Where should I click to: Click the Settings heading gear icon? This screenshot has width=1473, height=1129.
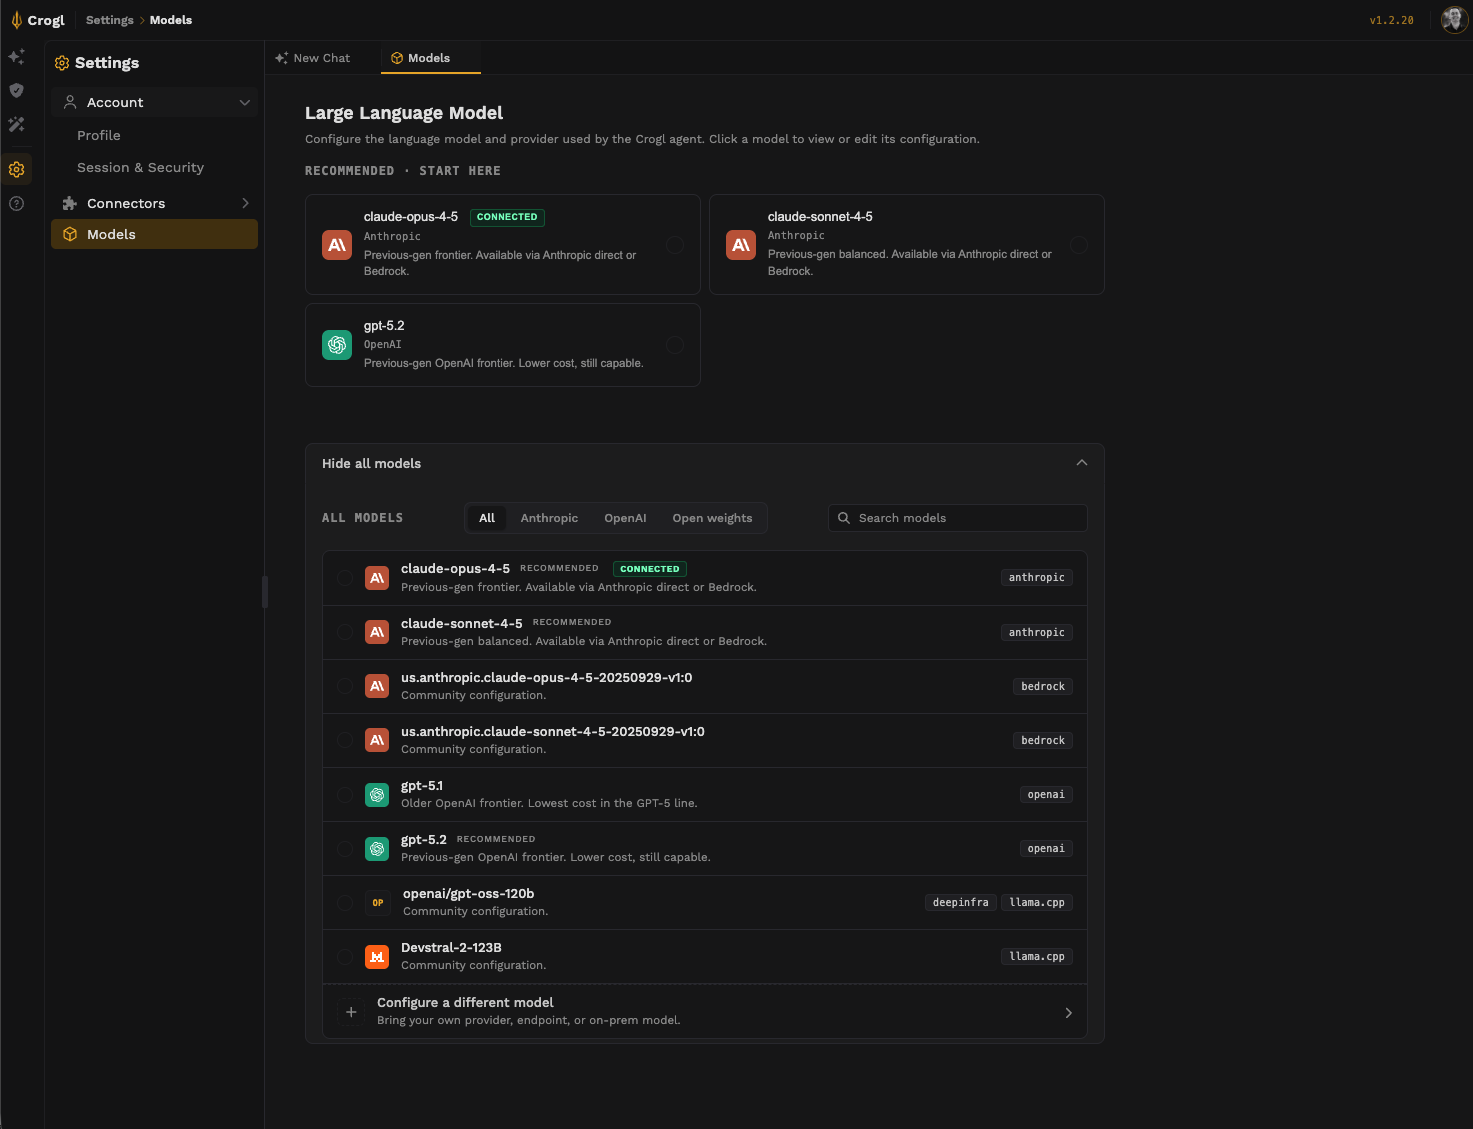click(62, 63)
